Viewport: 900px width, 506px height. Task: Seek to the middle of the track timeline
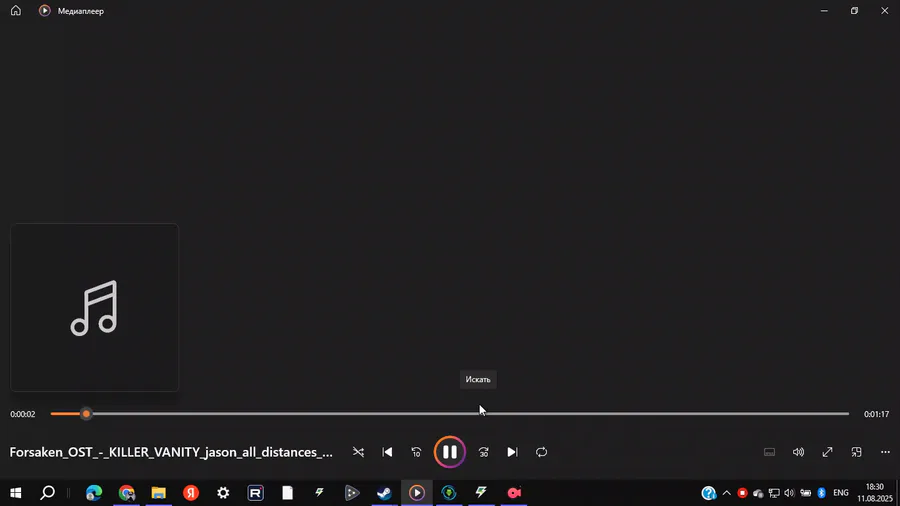tap(449, 414)
